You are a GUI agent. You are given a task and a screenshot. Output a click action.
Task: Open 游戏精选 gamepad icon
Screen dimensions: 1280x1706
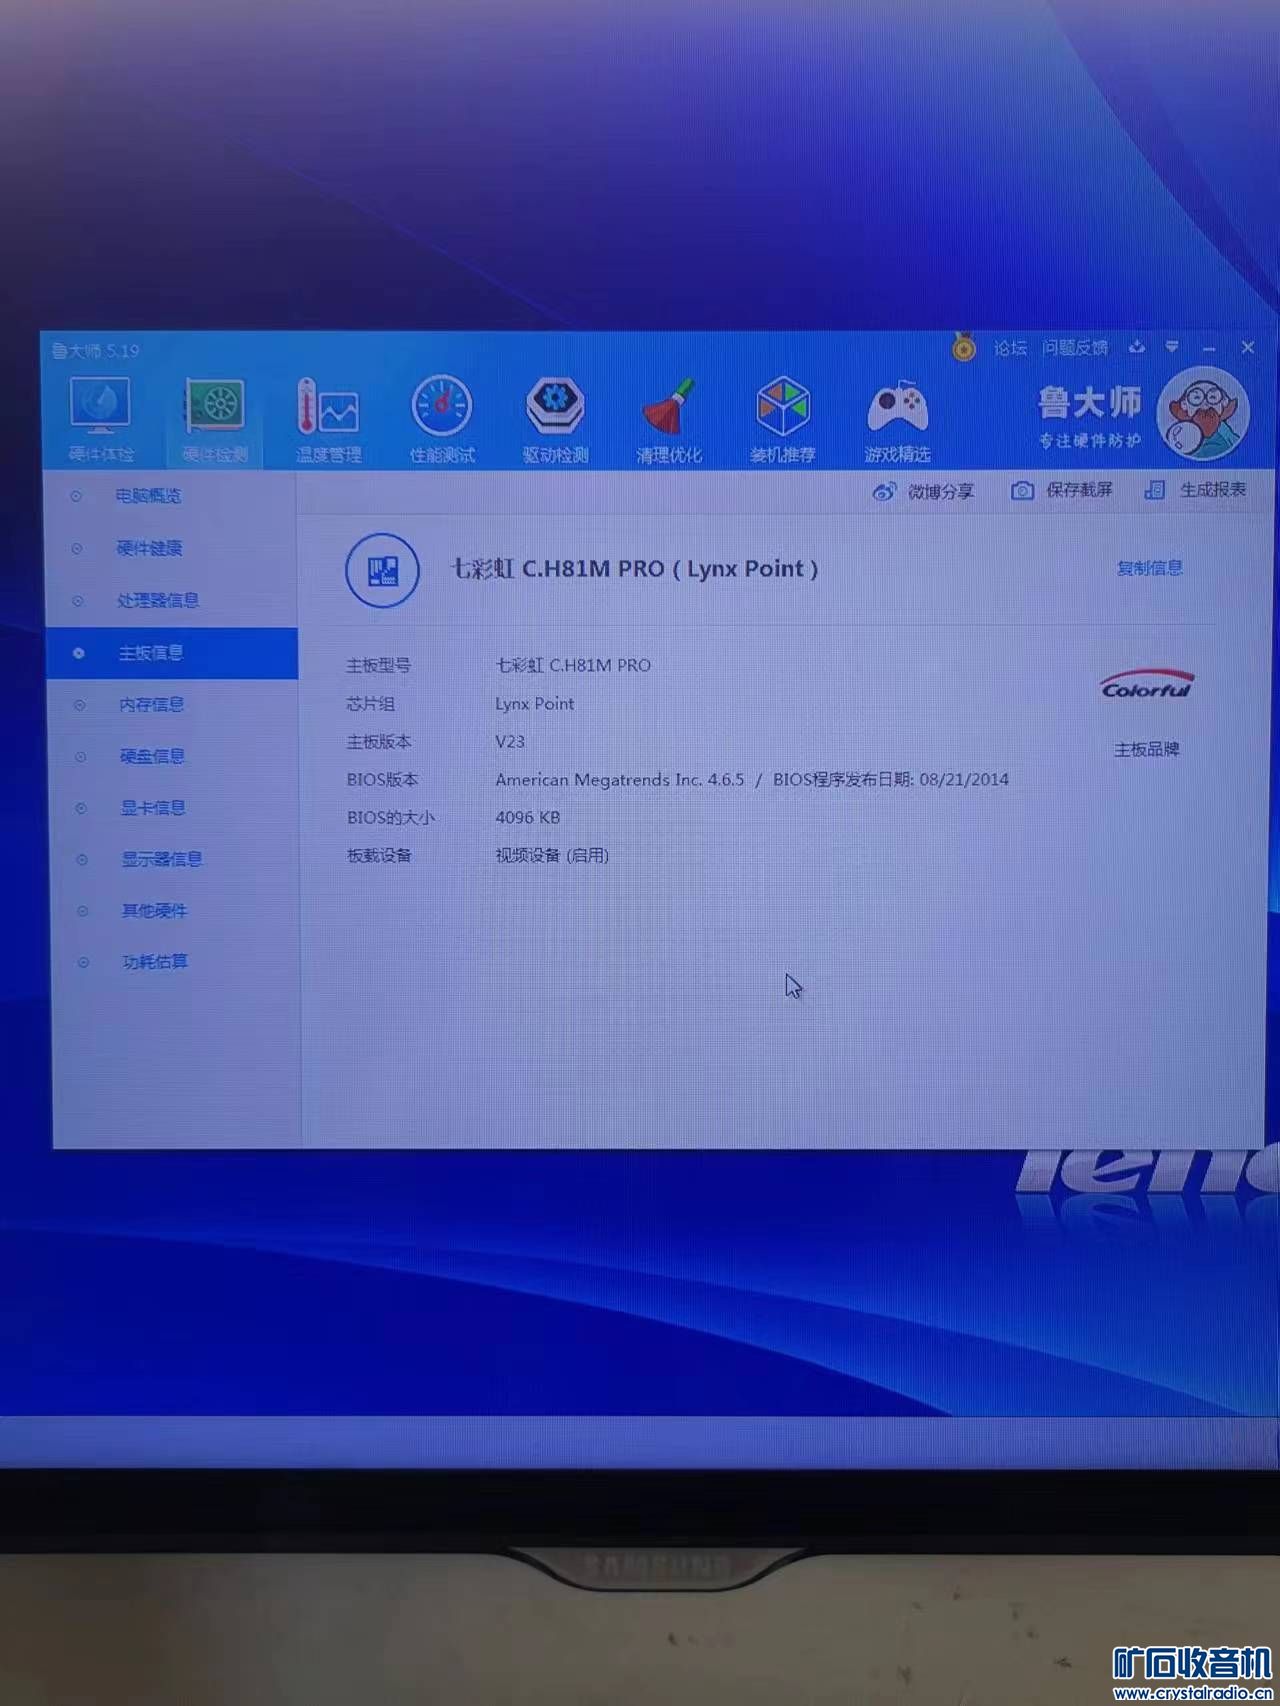coord(897,420)
